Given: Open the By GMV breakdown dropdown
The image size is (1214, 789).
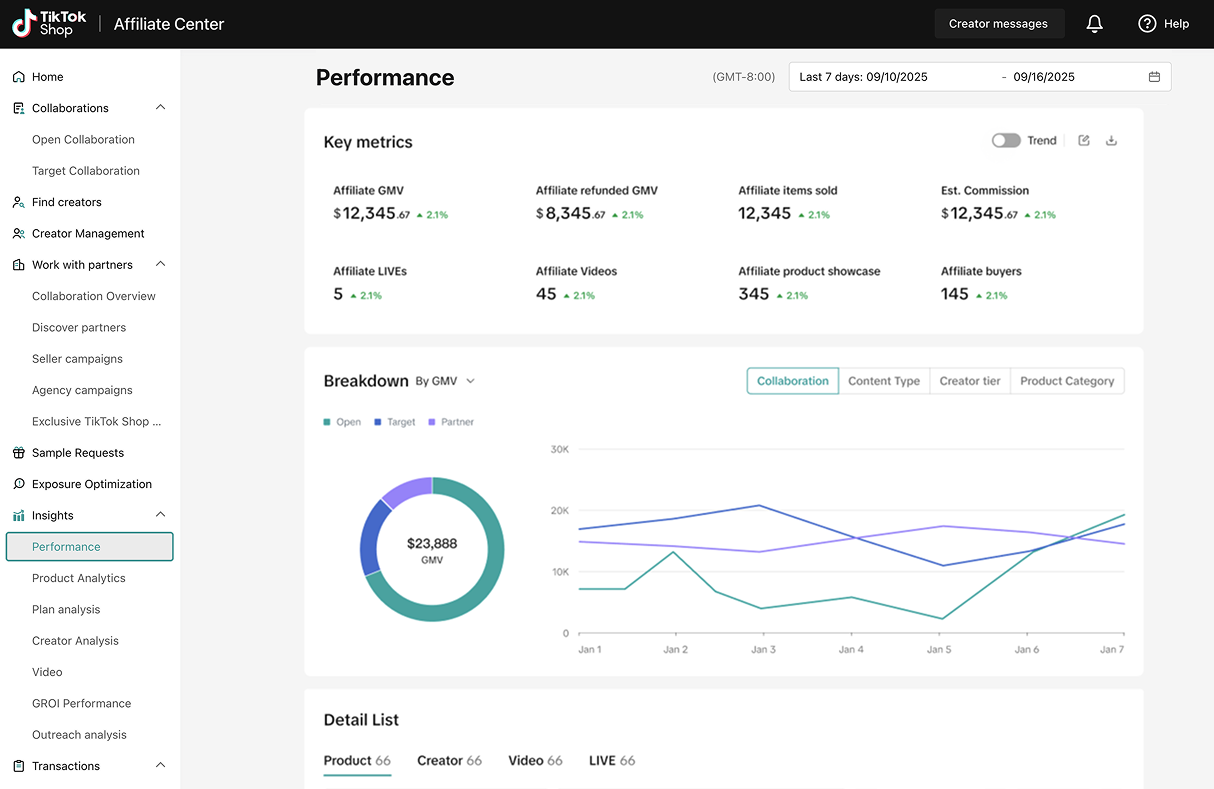Looking at the screenshot, I should coord(446,381).
